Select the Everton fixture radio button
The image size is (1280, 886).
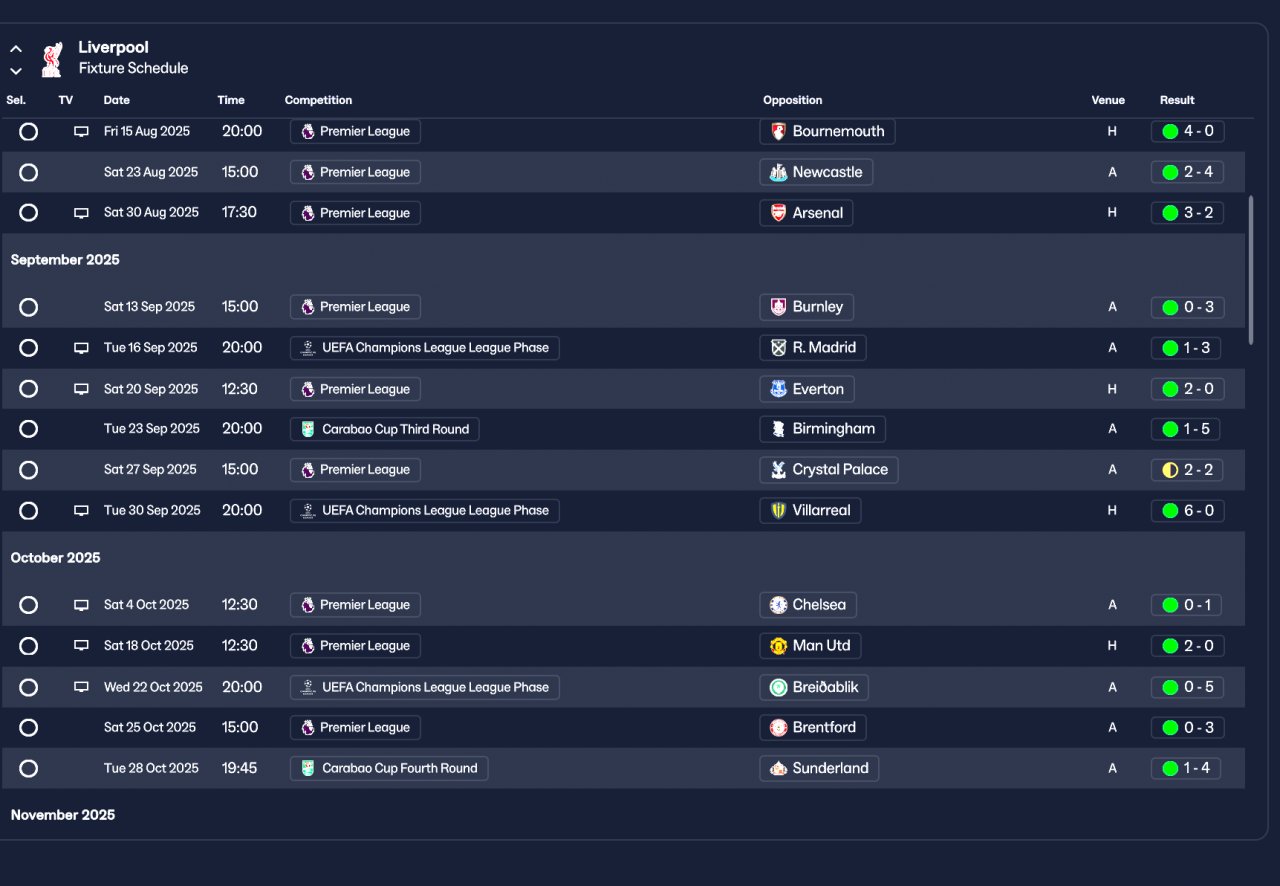[28, 389]
